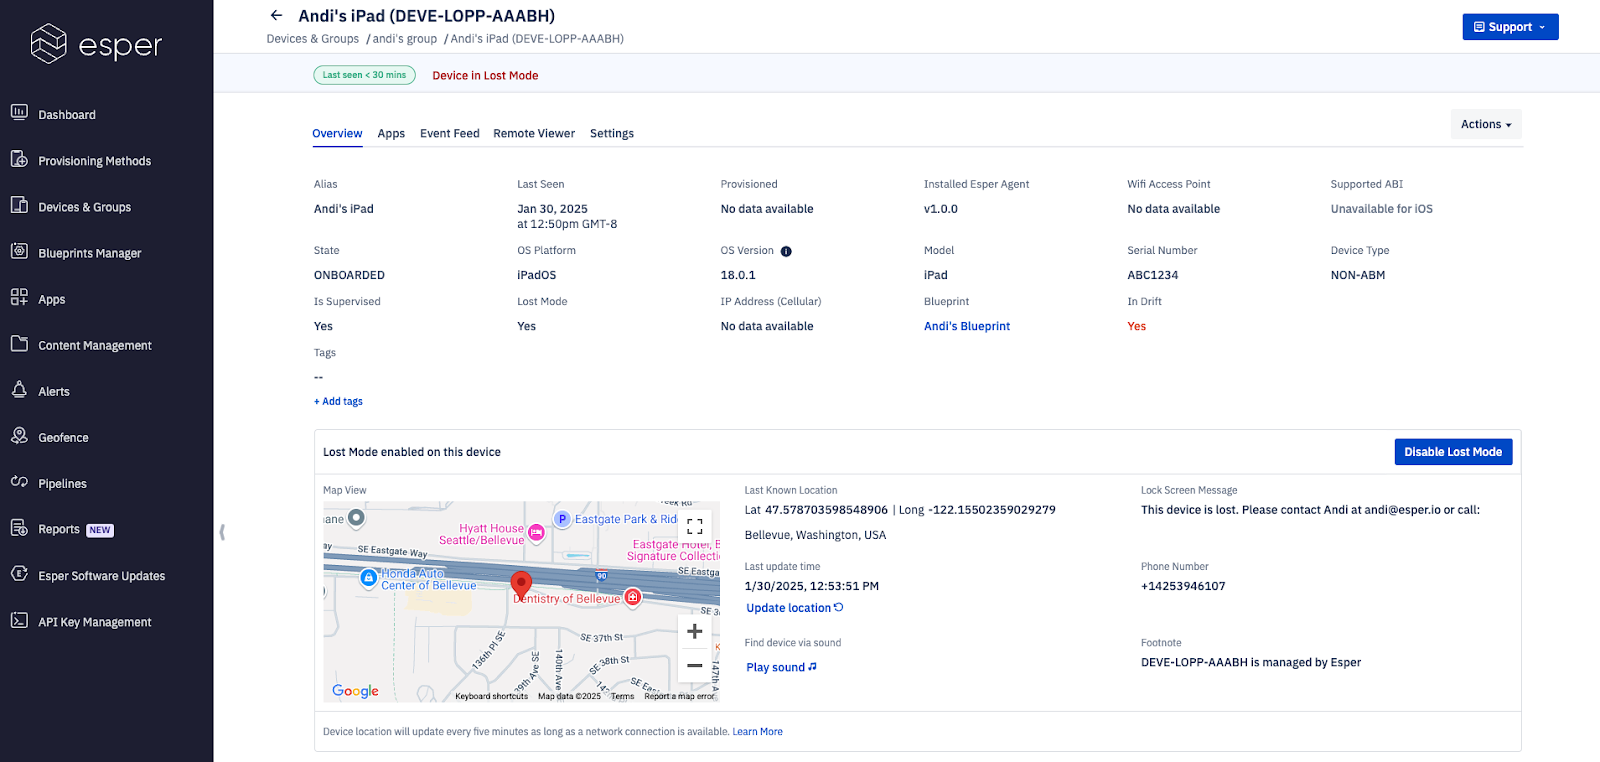Click Unavailable for iOS text

pyautogui.click(x=1381, y=209)
